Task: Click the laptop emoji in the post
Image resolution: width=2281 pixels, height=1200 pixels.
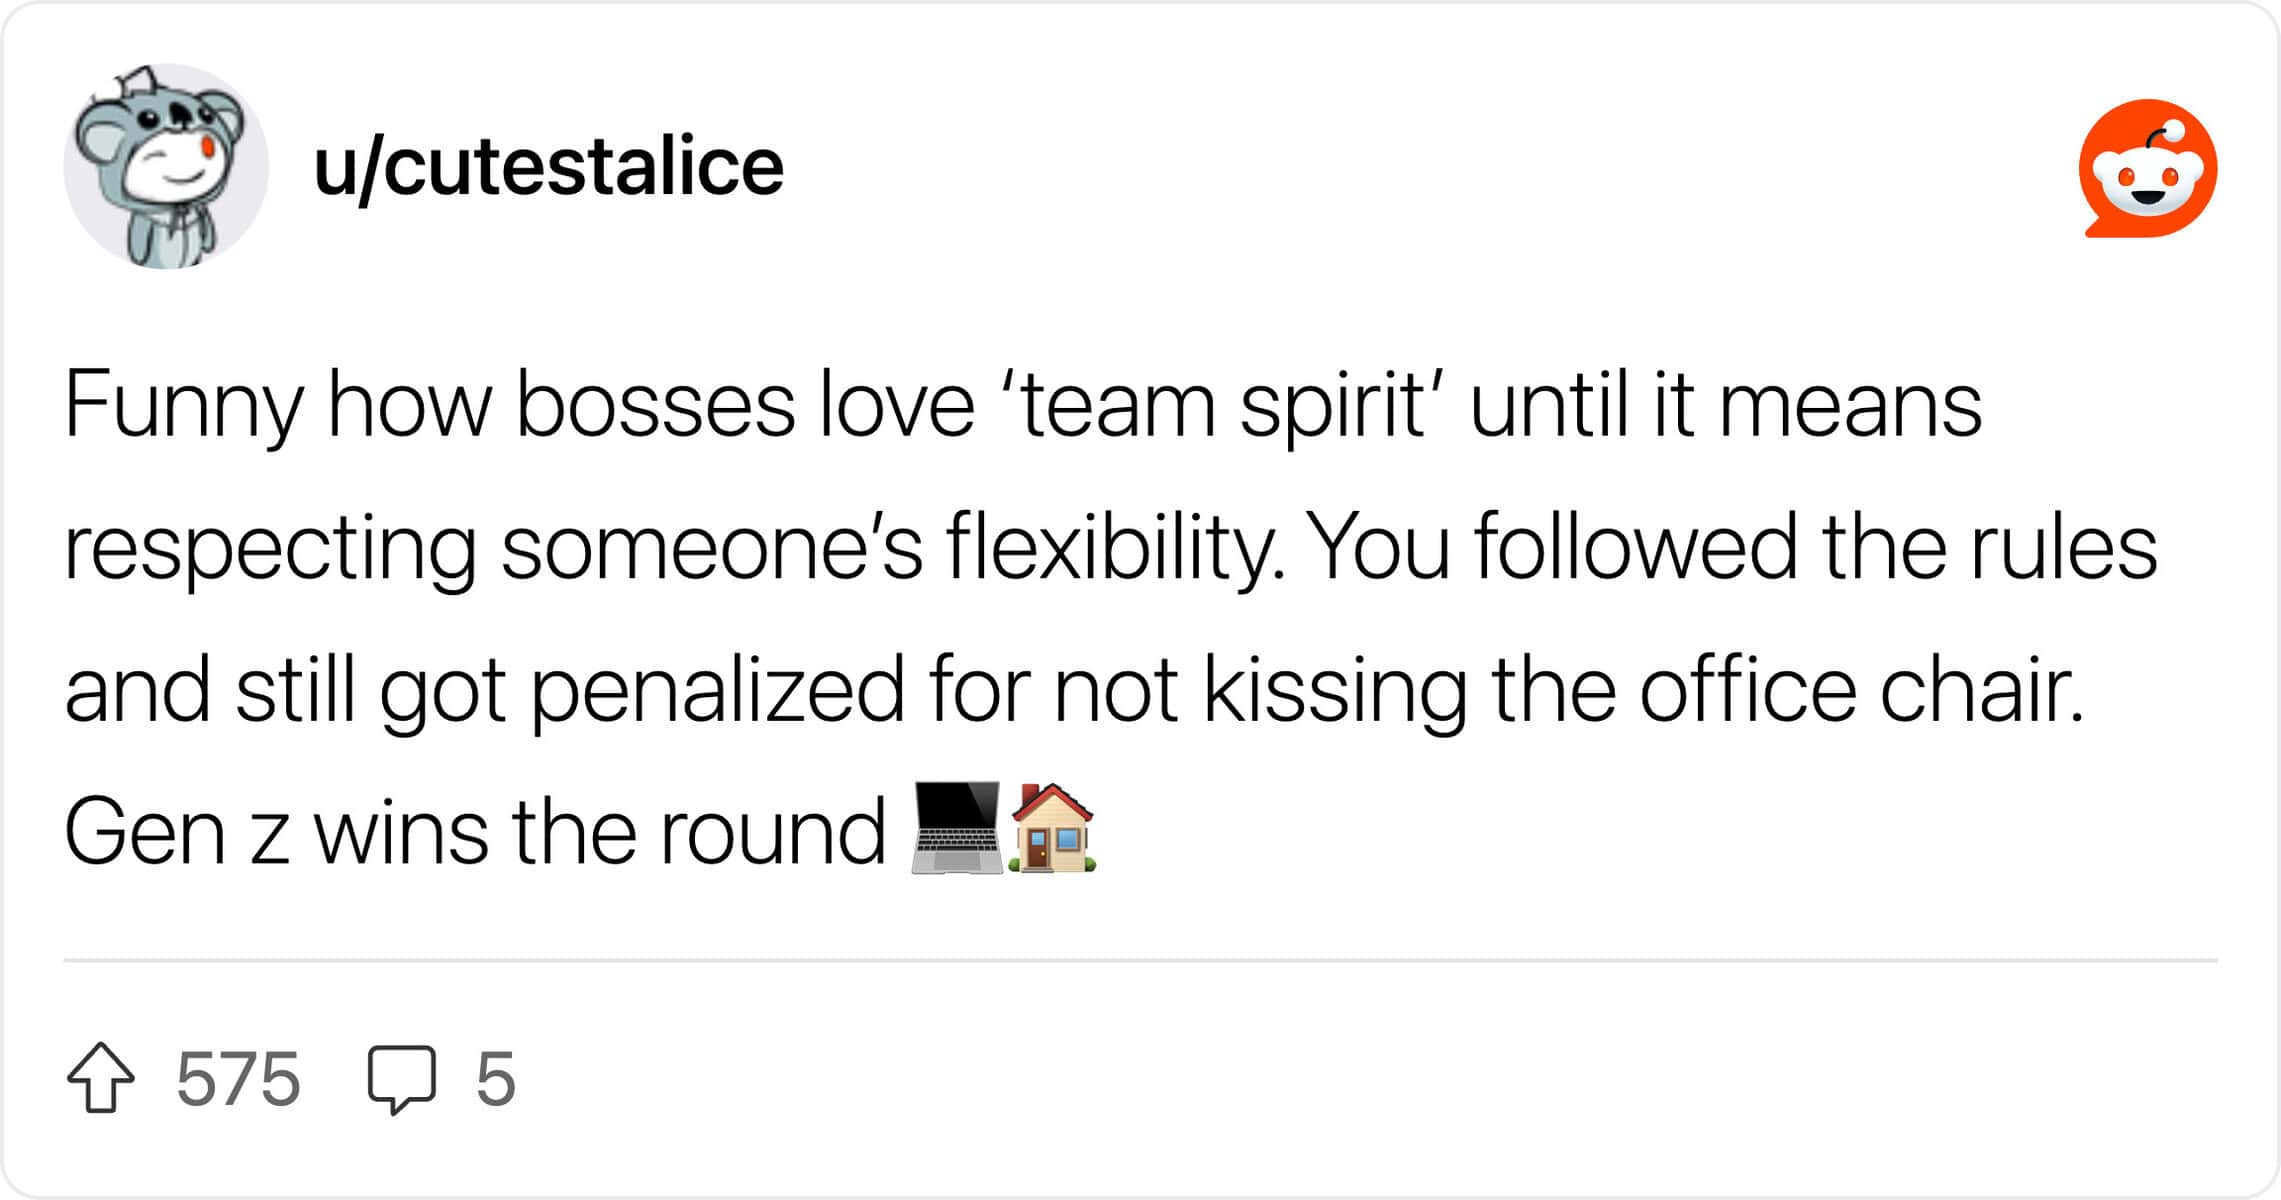Action: click(x=957, y=828)
